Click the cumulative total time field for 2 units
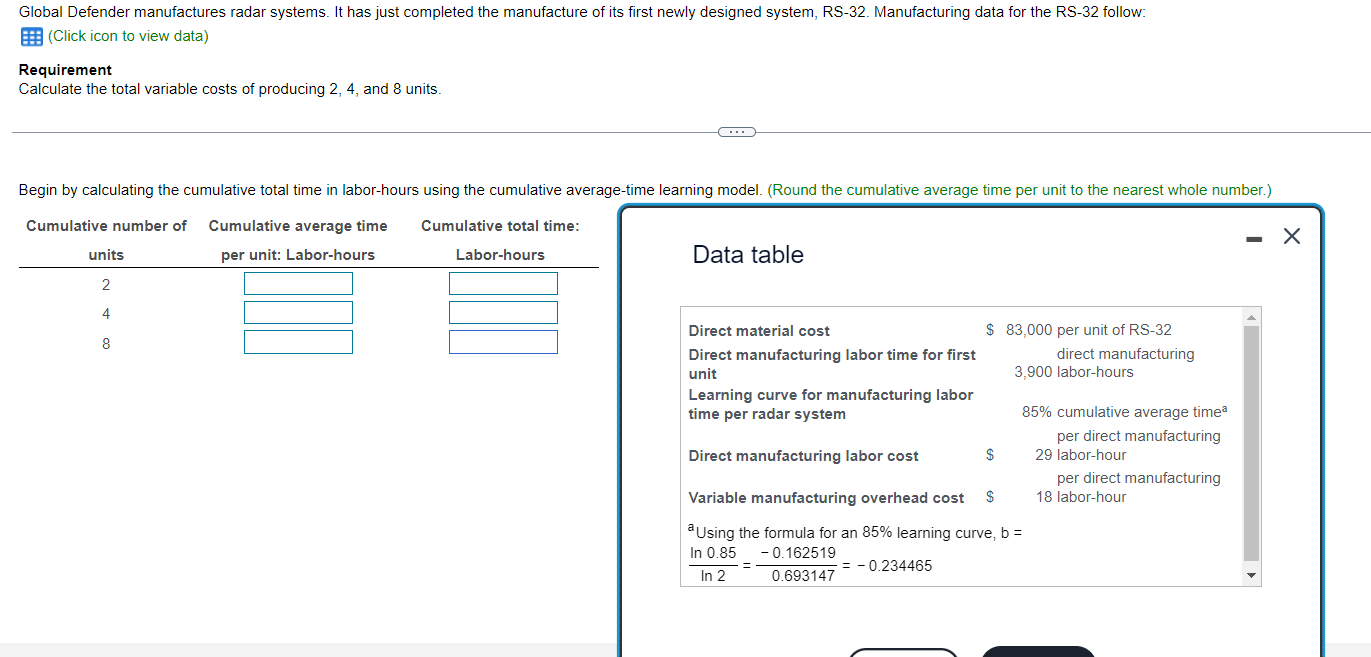The height and width of the screenshot is (657, 1371). (503, 283)
